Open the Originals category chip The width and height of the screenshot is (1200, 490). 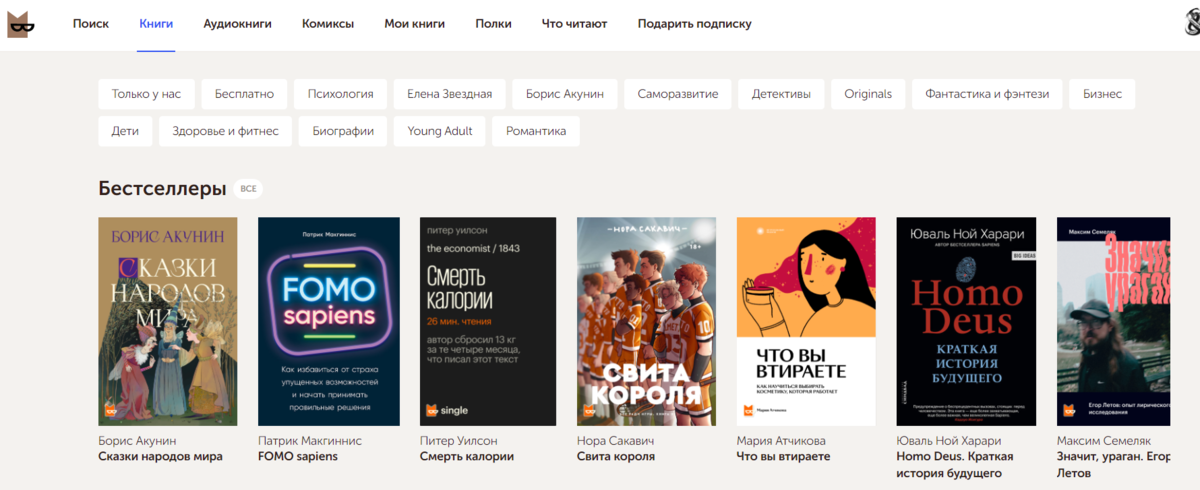click(x=868, y=94)
